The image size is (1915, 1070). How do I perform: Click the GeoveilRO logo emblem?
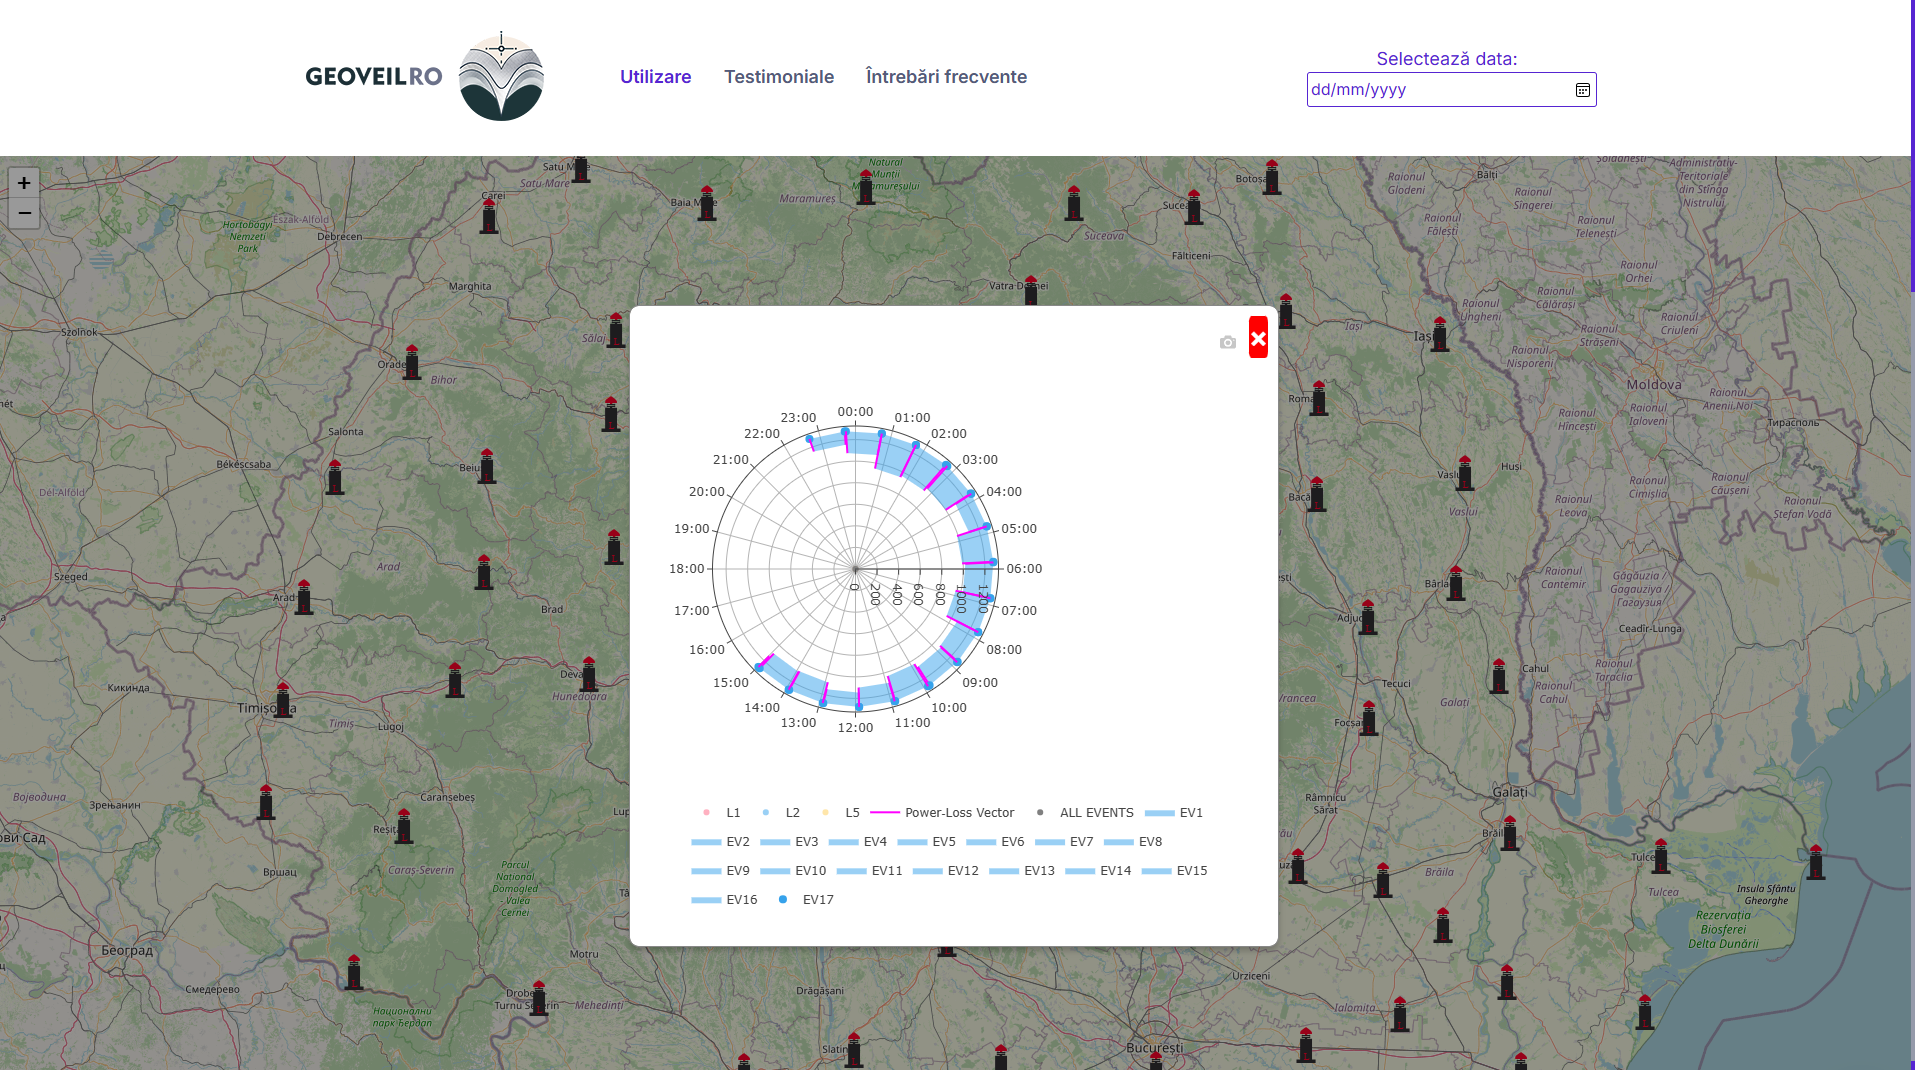pyautogui.click(x=501, y=77)
